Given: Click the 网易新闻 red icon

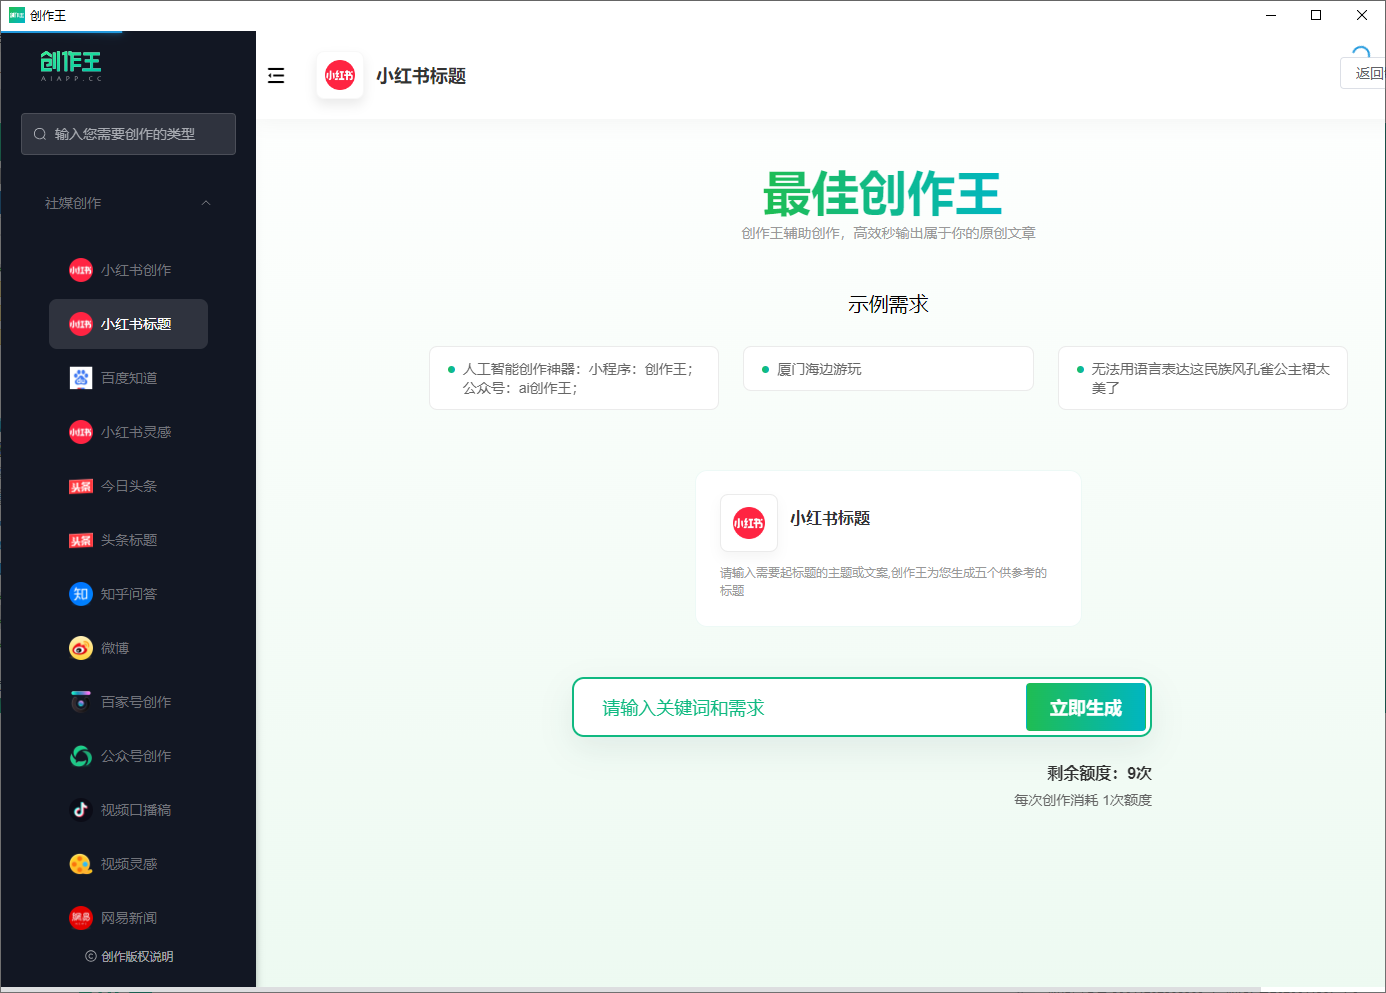Looking at the screenshot, I should click(x=81, y=918).
